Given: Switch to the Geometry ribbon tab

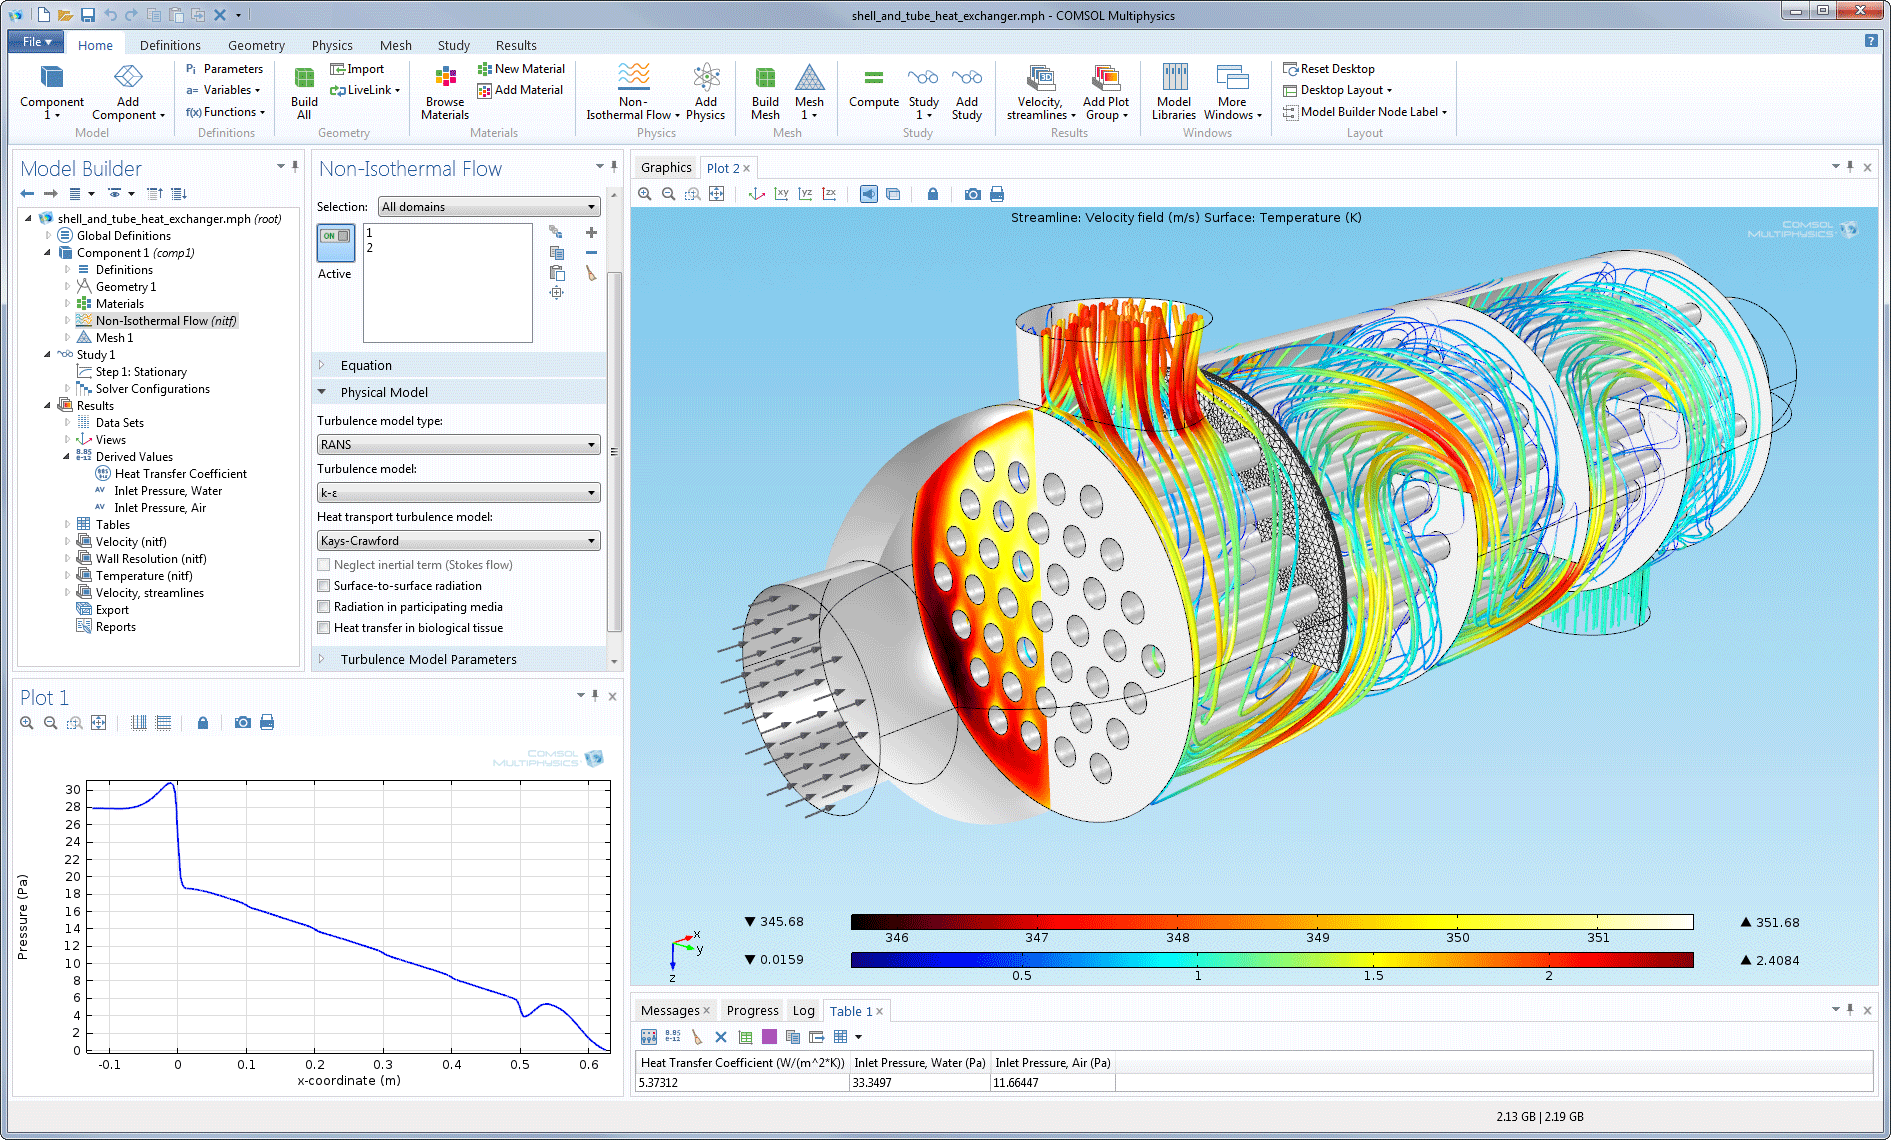Looking at the screenshot, I should tap(256, 44).
